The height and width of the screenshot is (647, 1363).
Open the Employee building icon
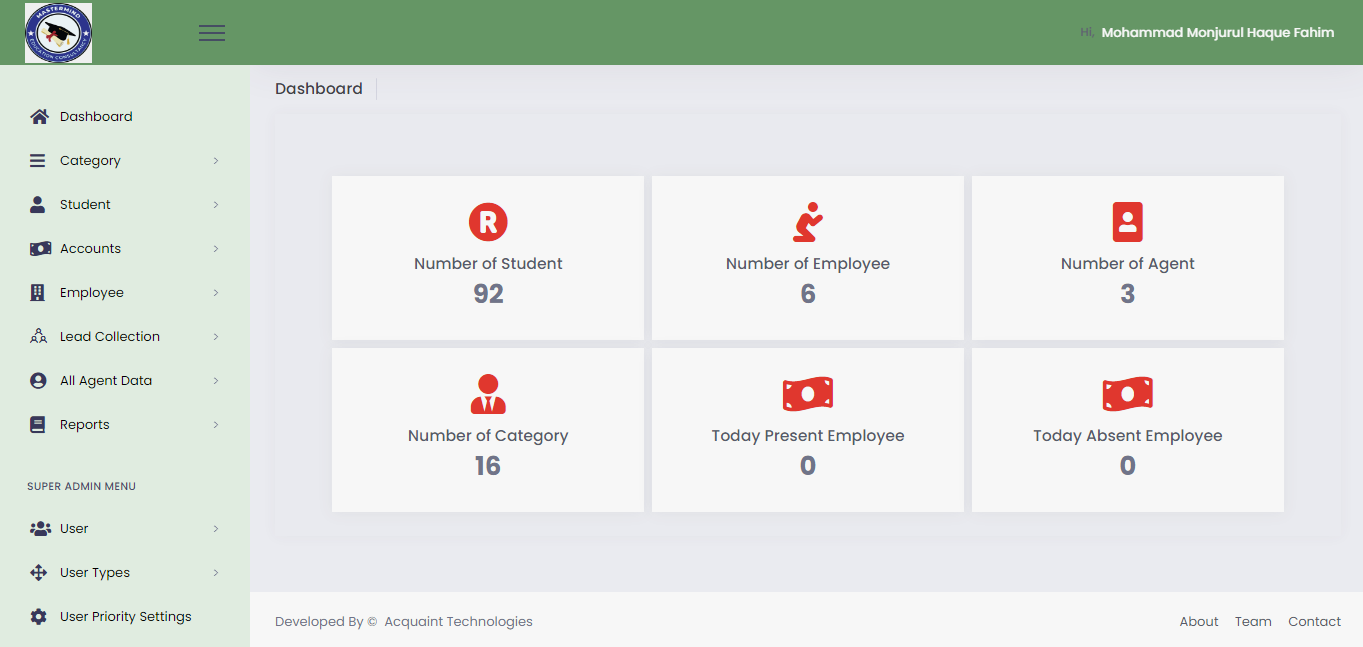(x=37, y=292)
